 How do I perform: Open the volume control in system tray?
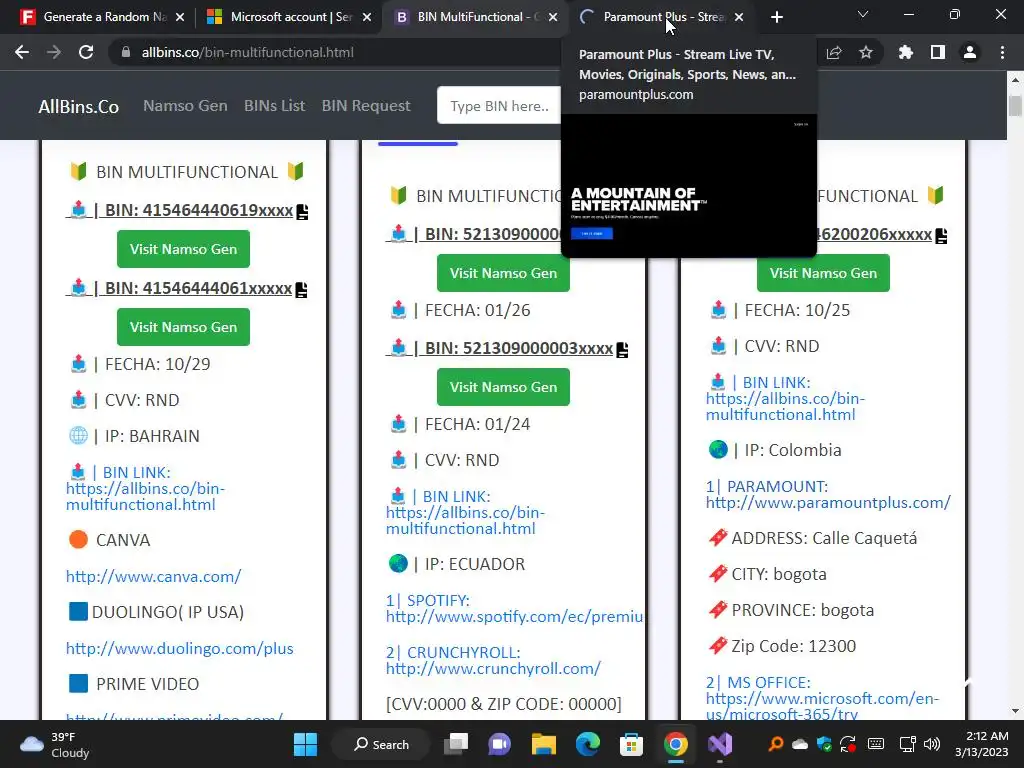coord(933,744)
